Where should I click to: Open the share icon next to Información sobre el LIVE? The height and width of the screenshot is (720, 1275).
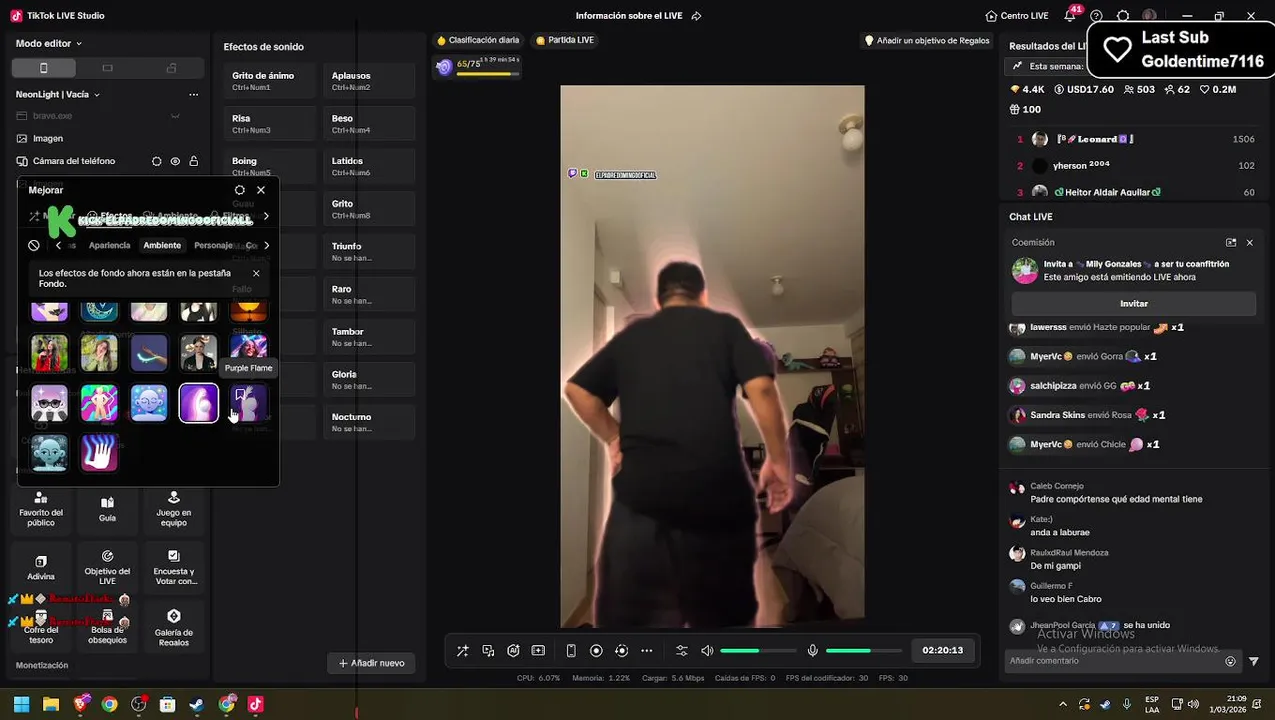pyautogui.click(x=696, y=16)
